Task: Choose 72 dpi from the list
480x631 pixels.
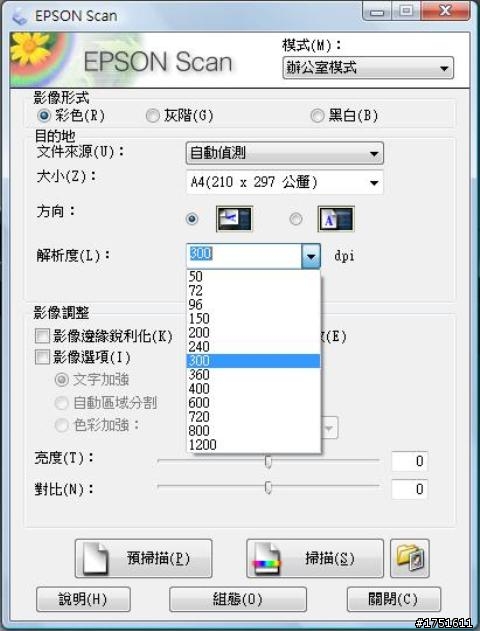Action: 253,291
